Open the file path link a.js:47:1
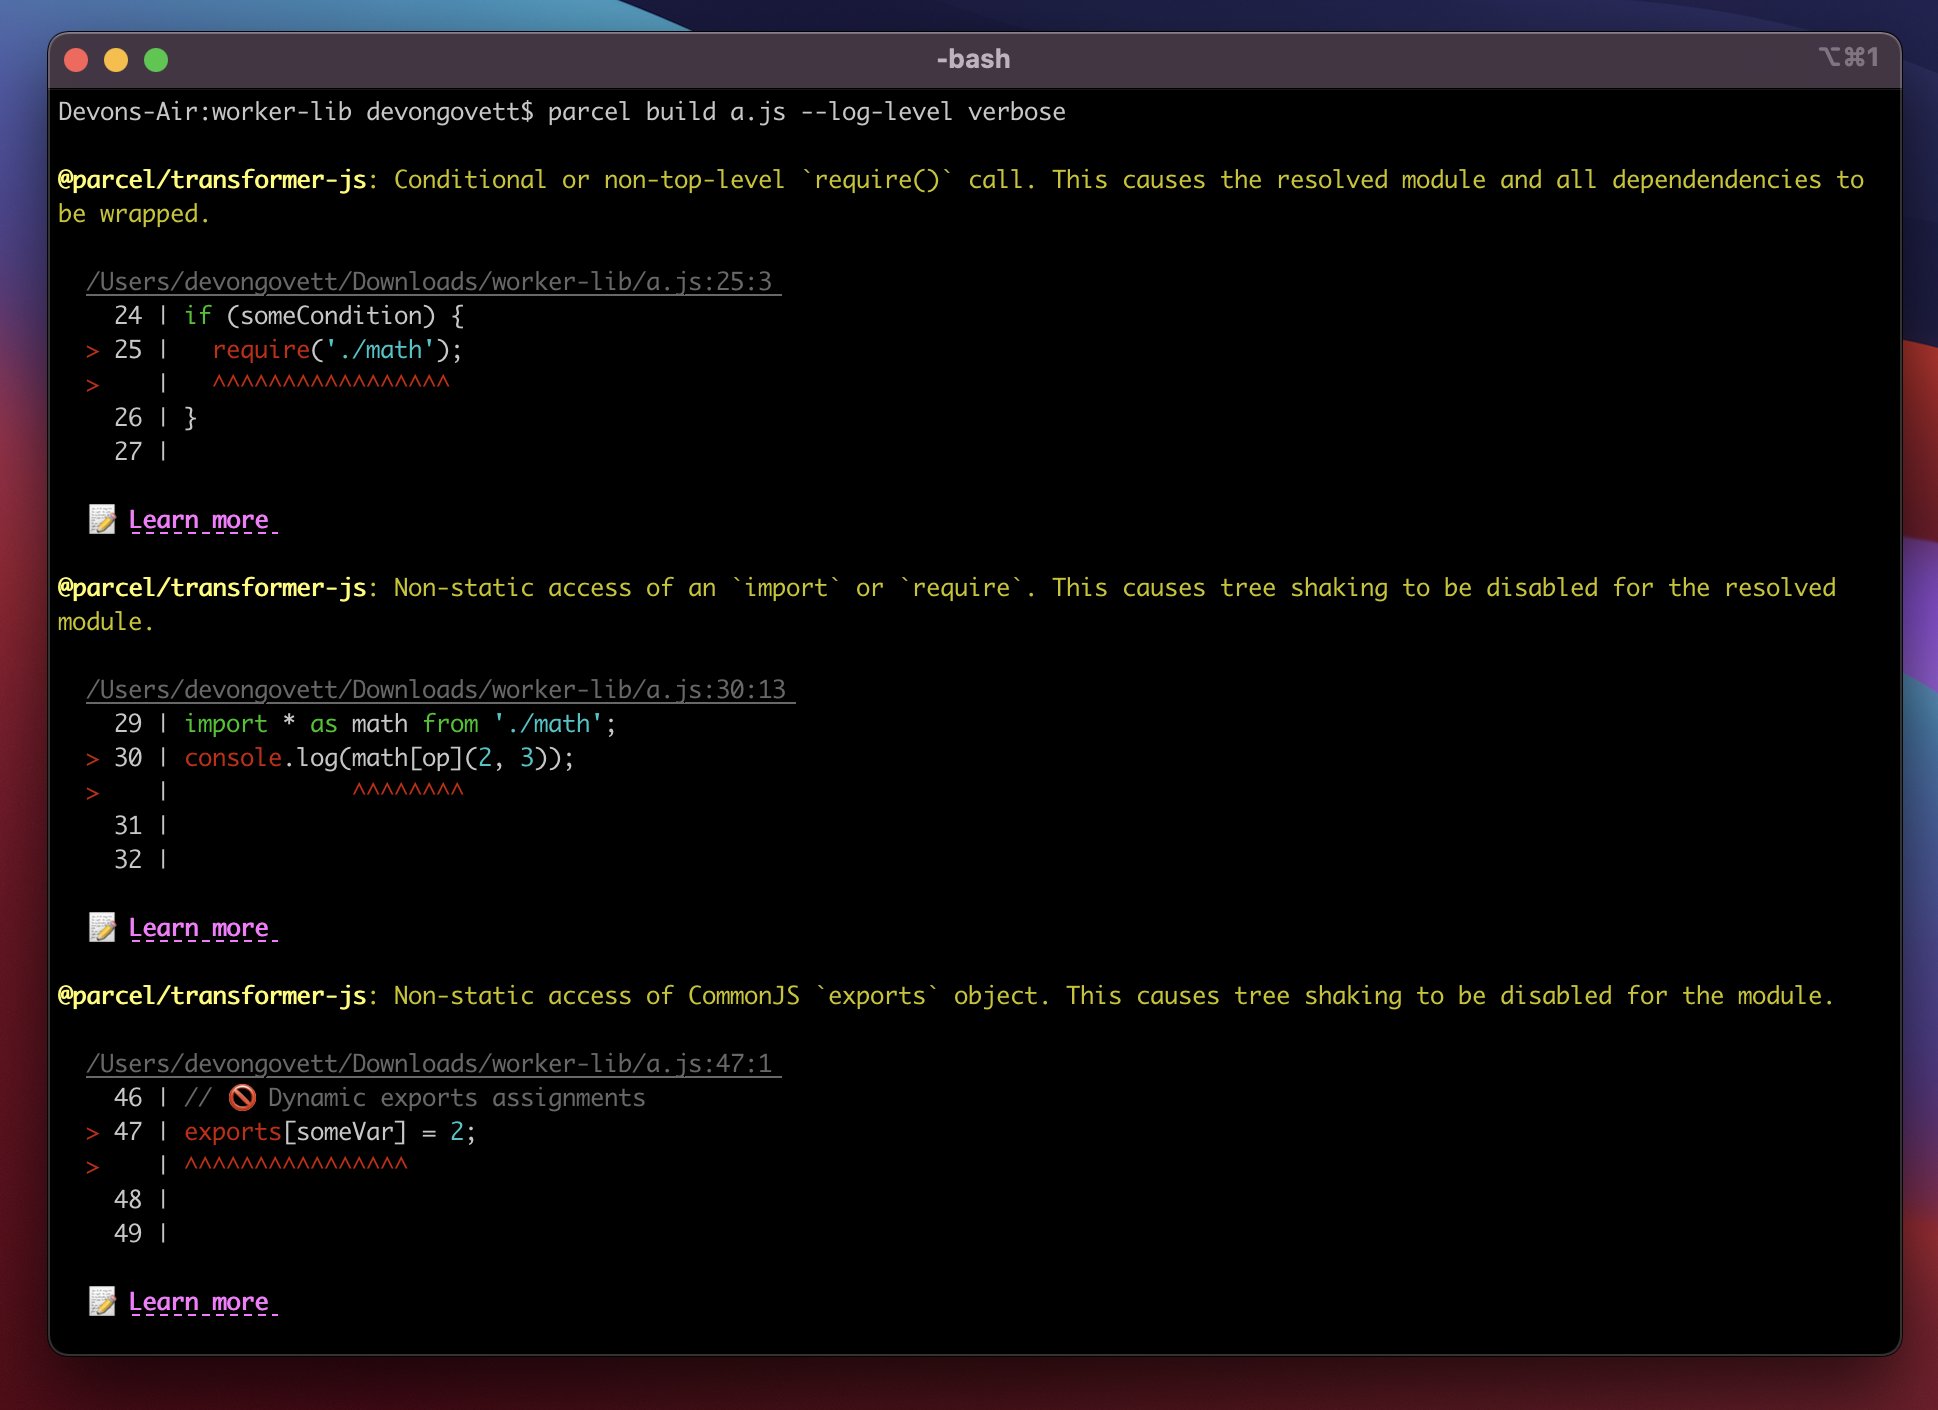Image resolution: width=1938 pixels, height=1410 pixels. 428,1063
